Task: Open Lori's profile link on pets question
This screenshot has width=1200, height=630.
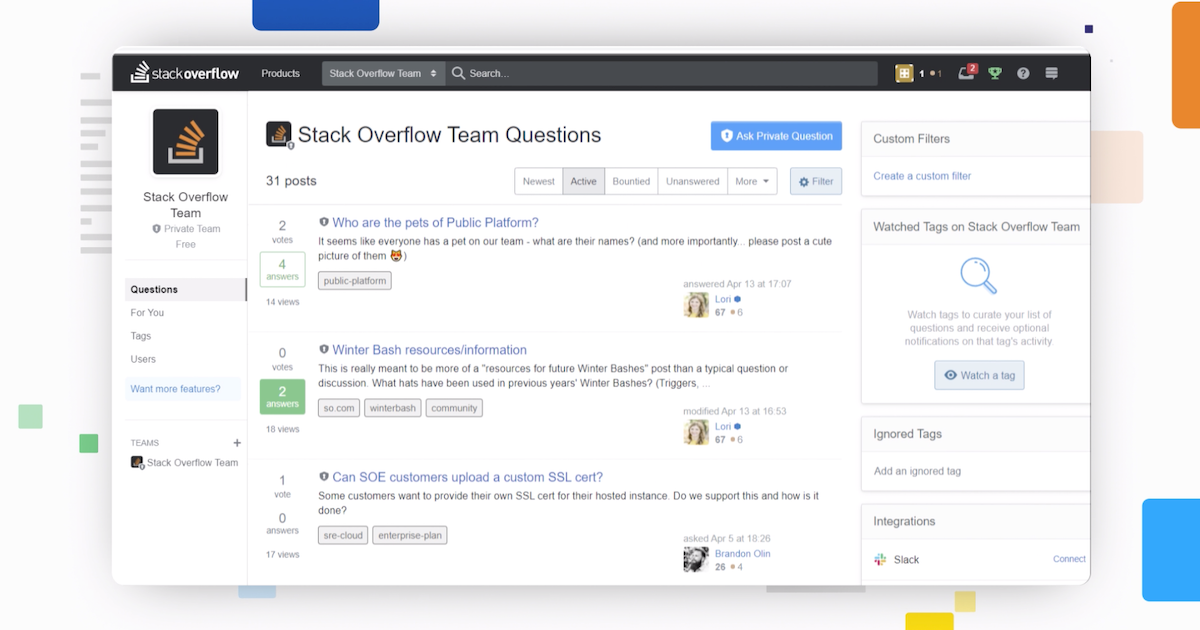Action: [723, 299]
